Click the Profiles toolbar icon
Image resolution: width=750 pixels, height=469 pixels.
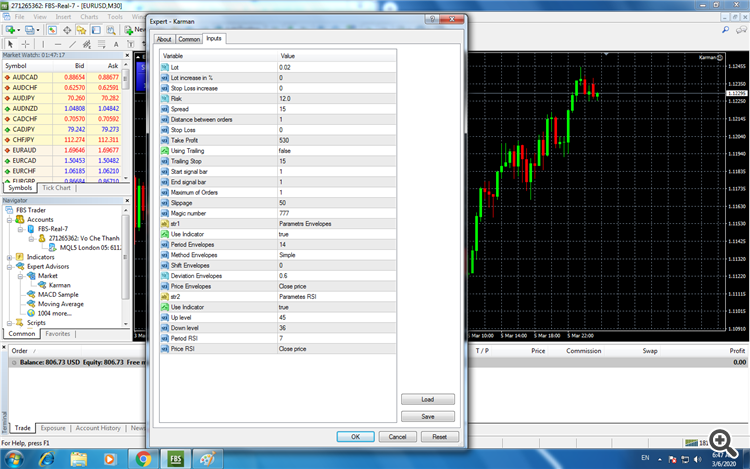click(x=30, y=30)
